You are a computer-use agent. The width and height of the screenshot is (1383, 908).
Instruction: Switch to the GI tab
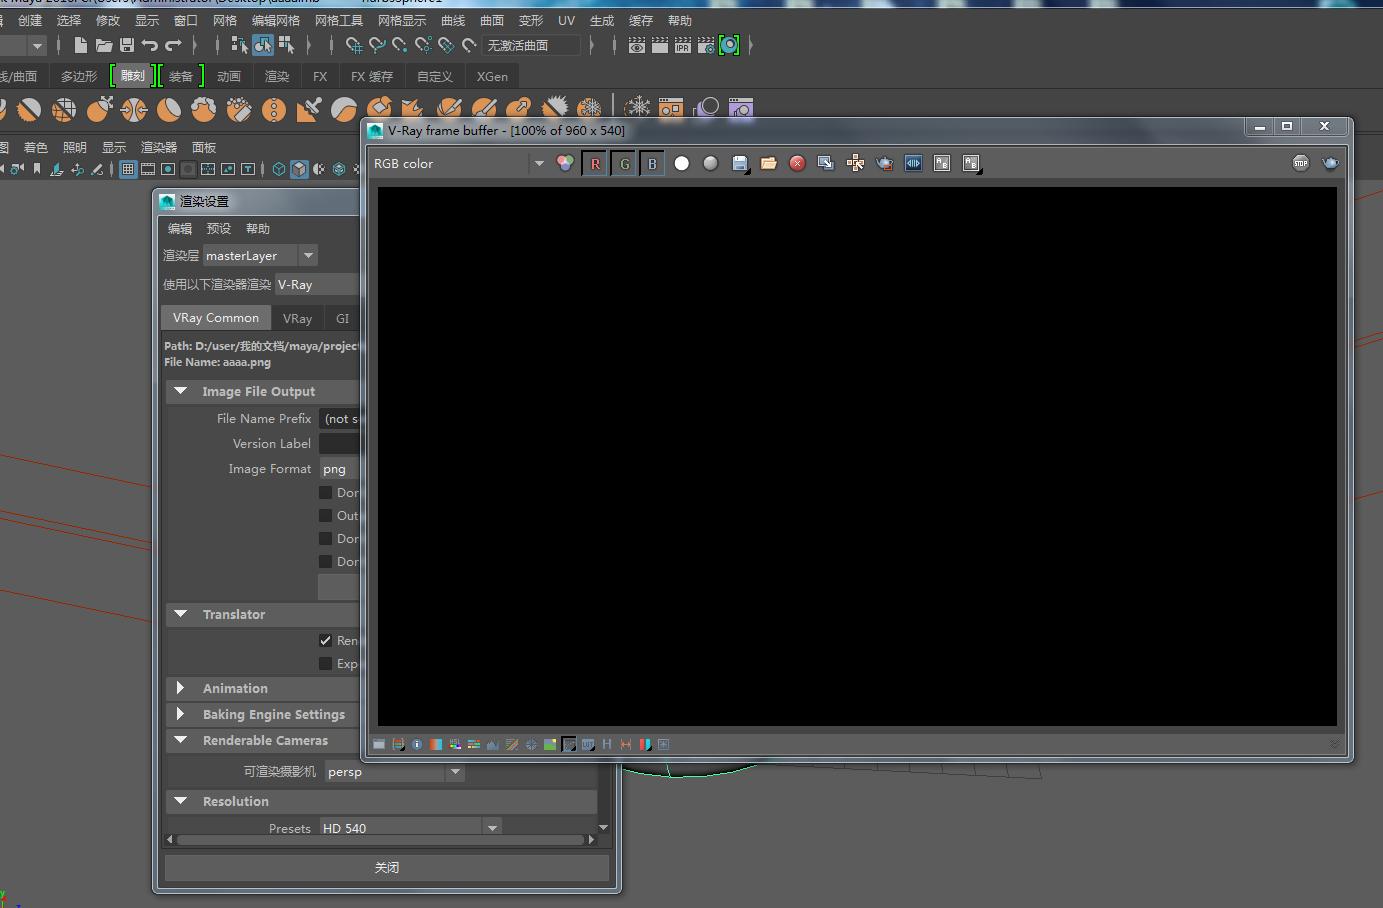coord(343,318)
